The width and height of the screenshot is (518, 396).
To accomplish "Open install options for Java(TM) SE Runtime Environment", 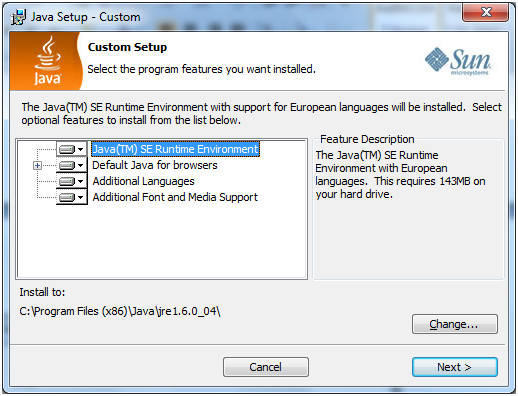I will (x=72, y=149).
